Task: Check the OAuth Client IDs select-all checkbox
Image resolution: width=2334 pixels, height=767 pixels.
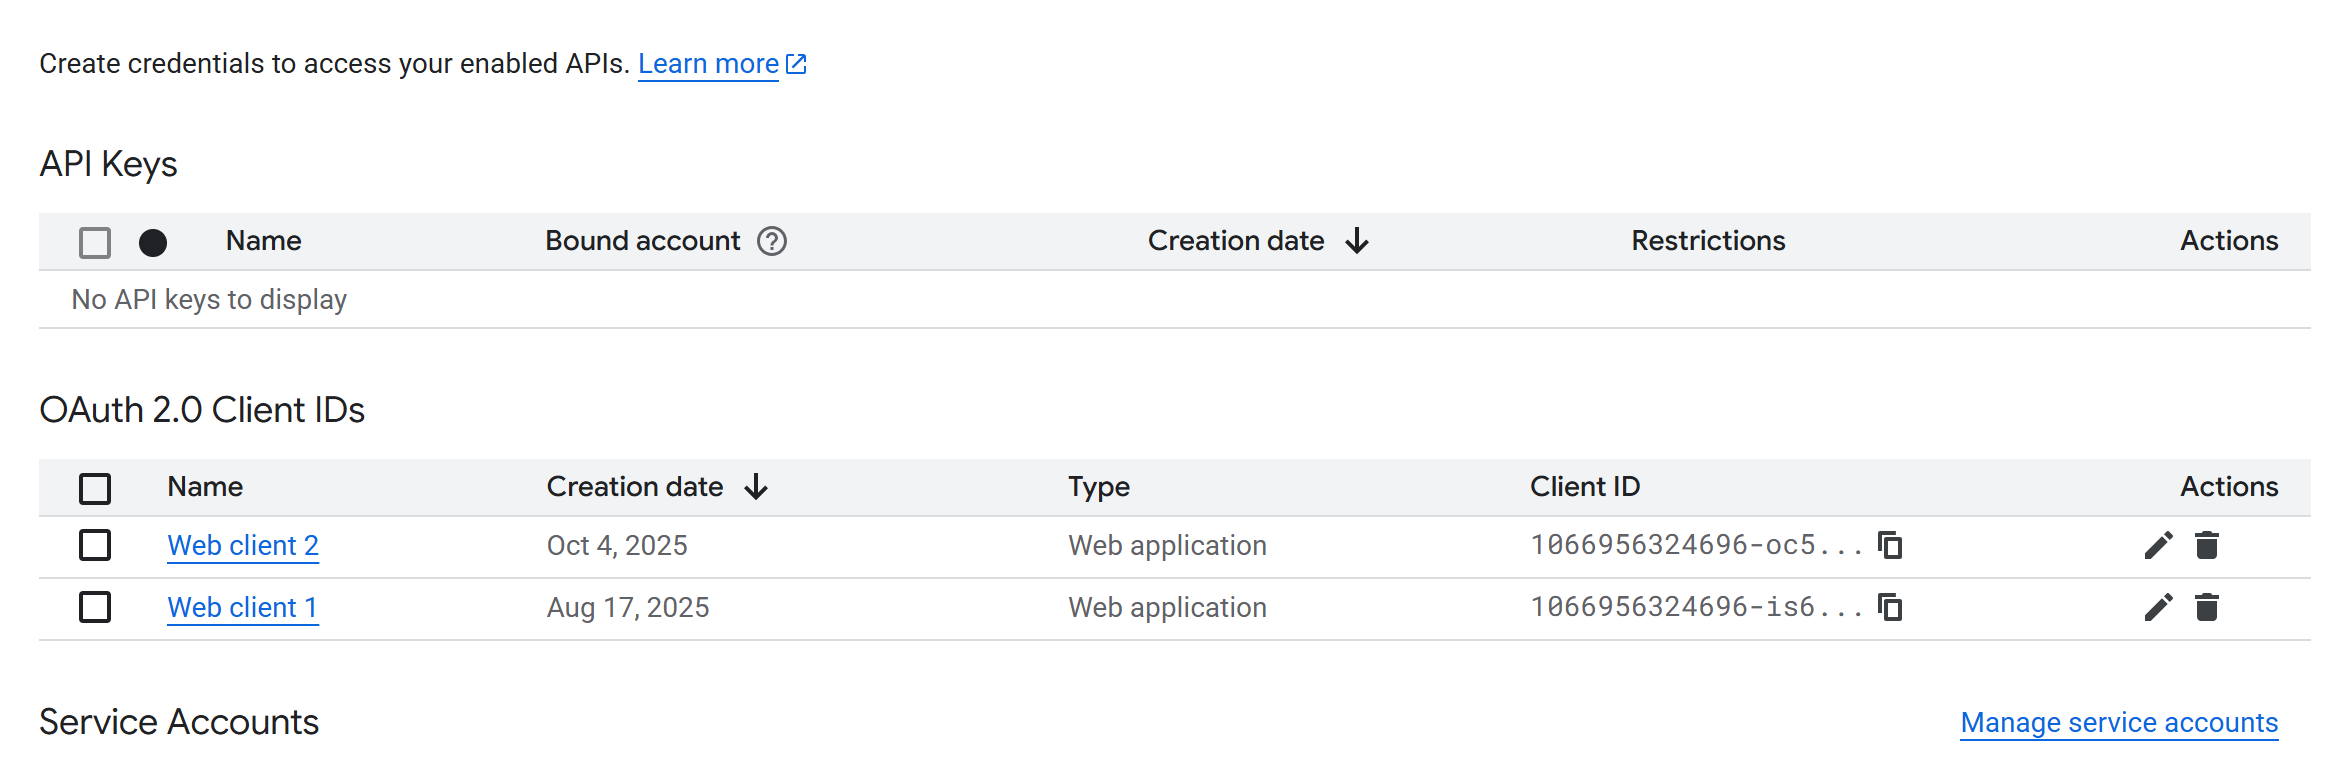Action: tap(95, 489)
